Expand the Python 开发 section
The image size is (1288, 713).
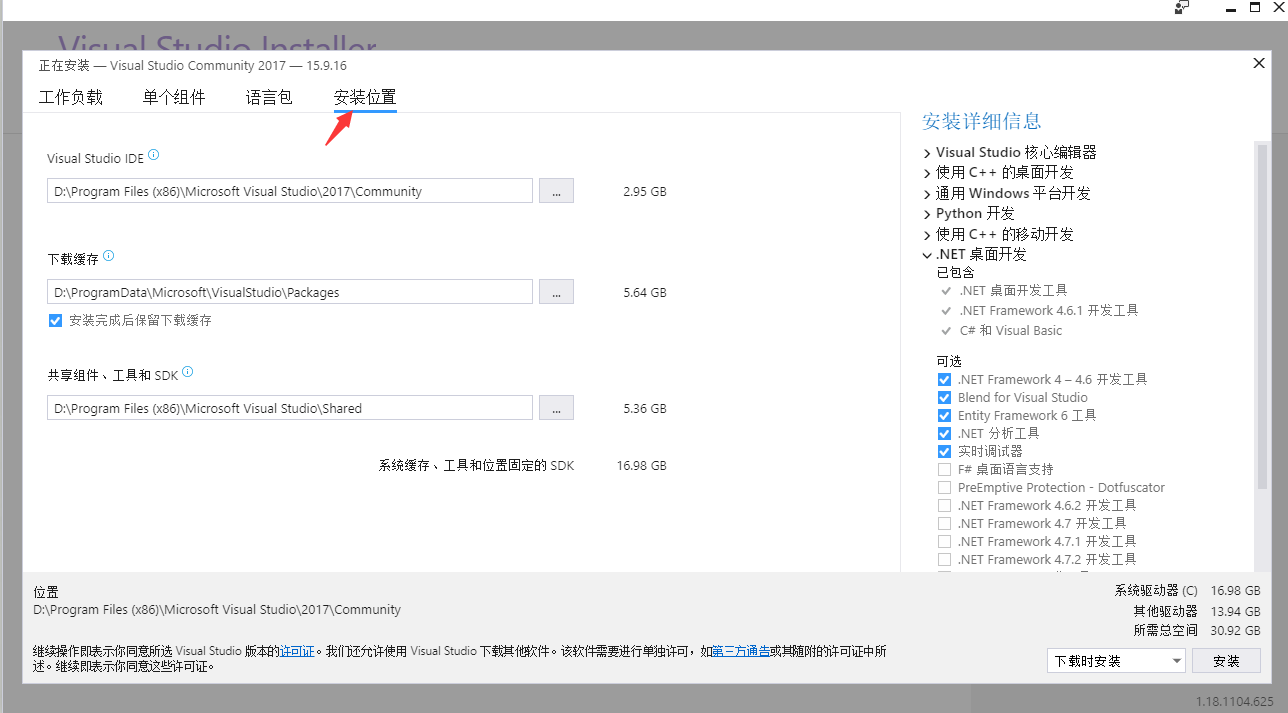click(927, 214)
